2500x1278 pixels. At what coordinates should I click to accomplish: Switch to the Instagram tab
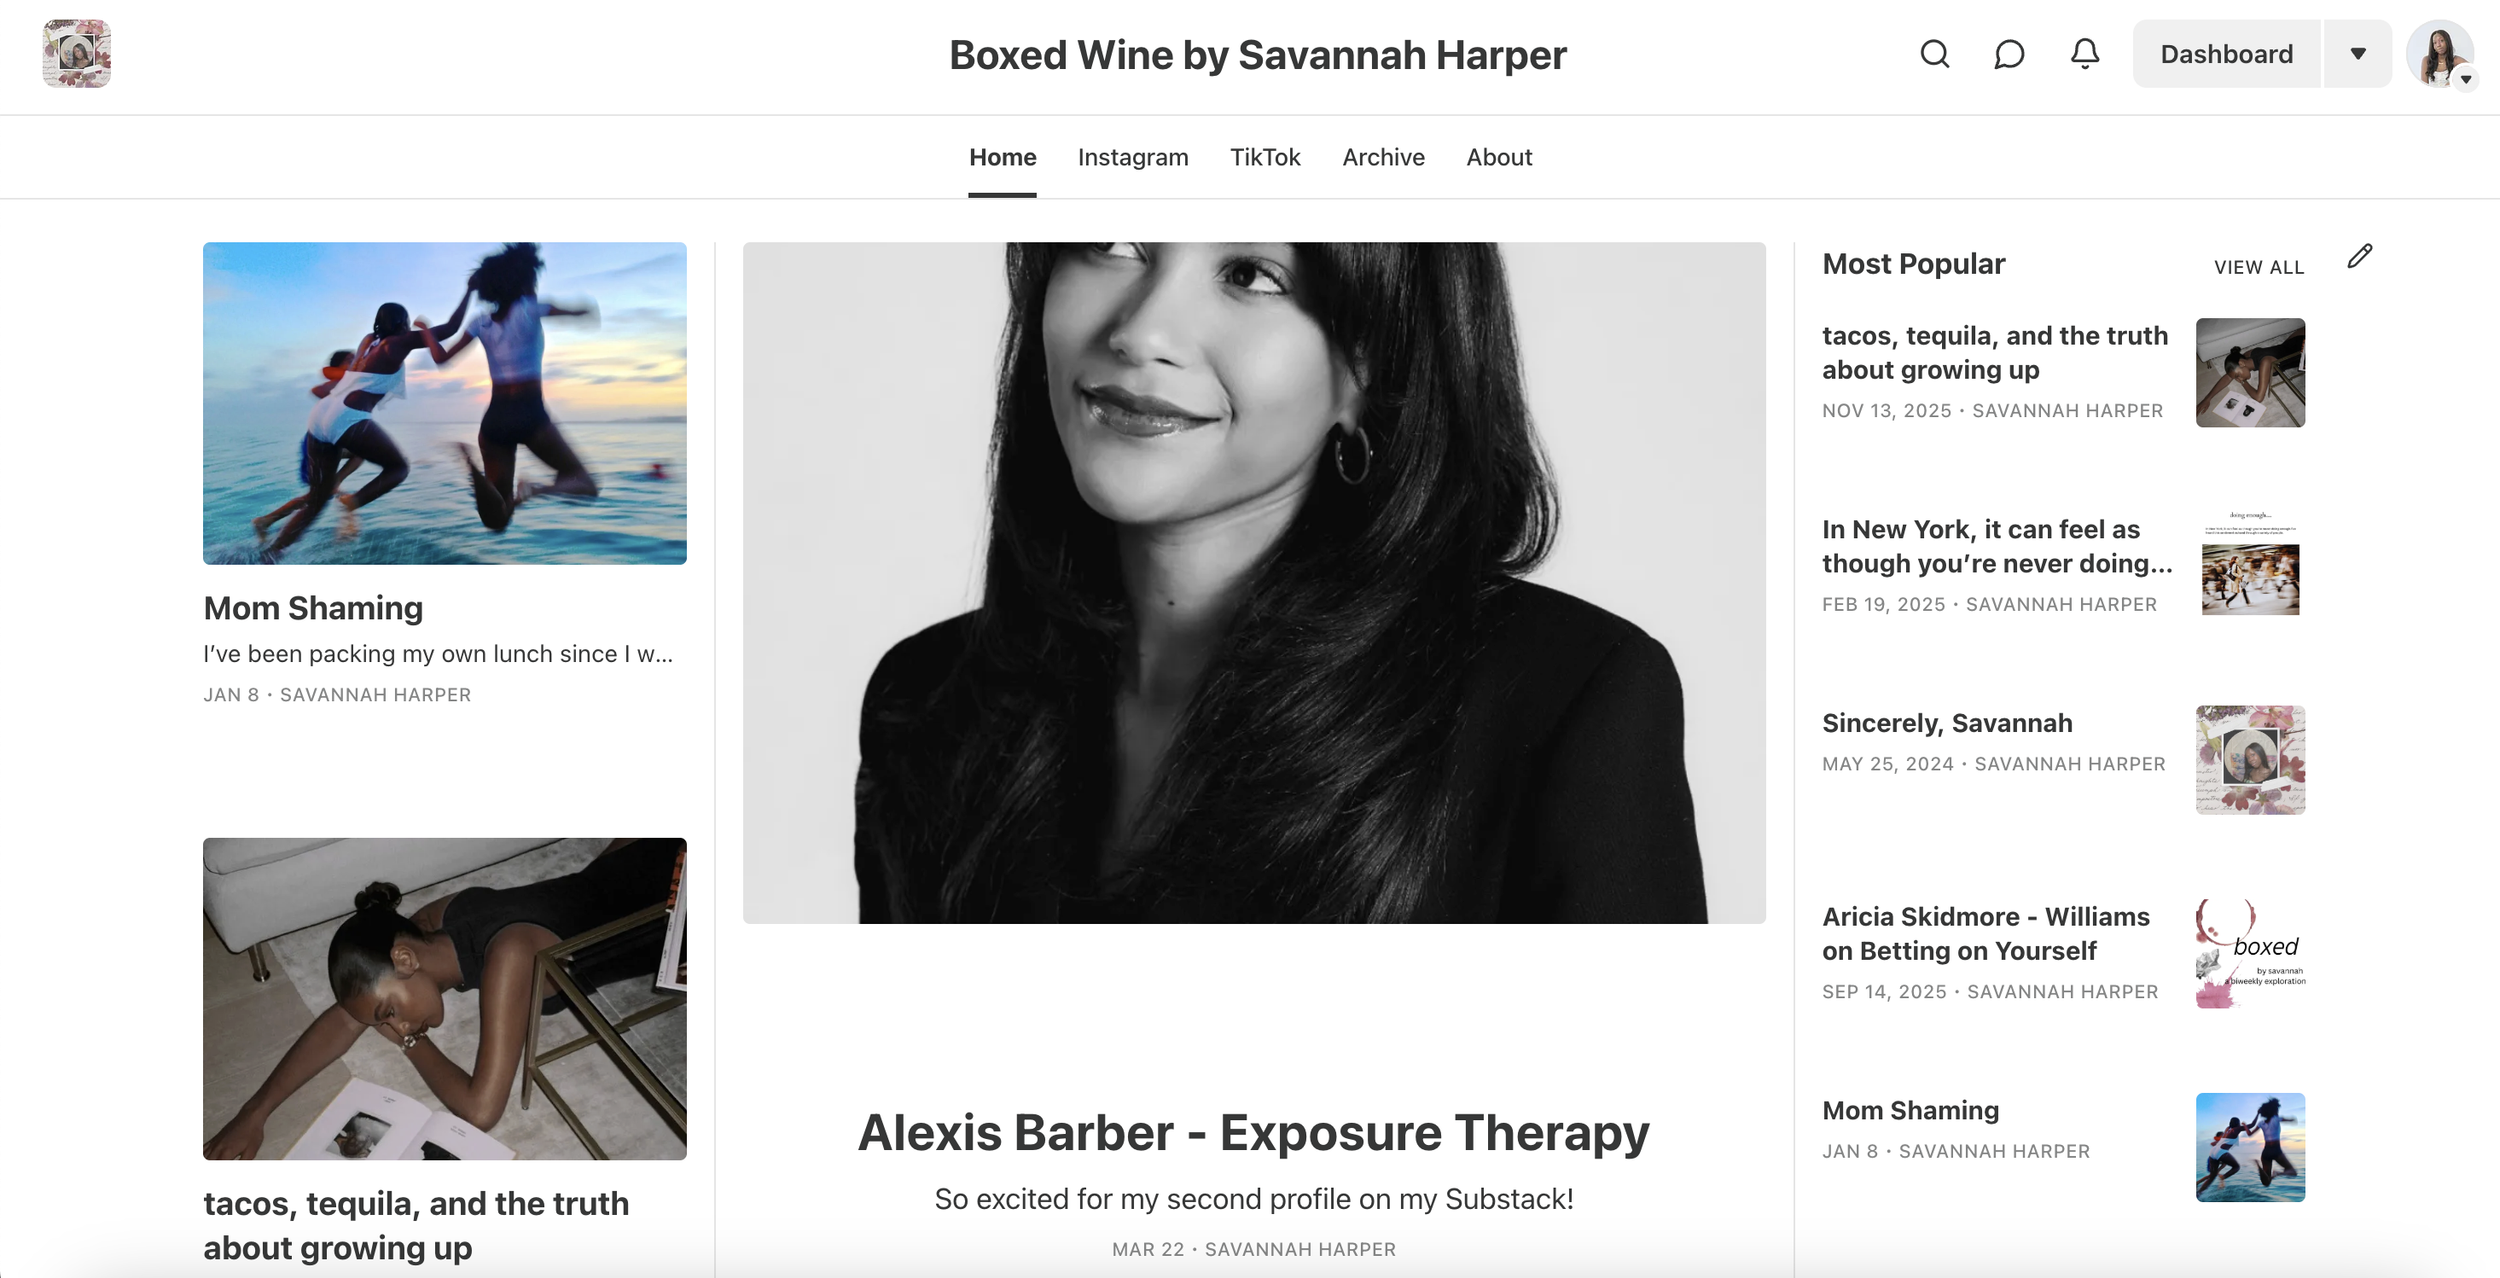(x=1133, y=157)
